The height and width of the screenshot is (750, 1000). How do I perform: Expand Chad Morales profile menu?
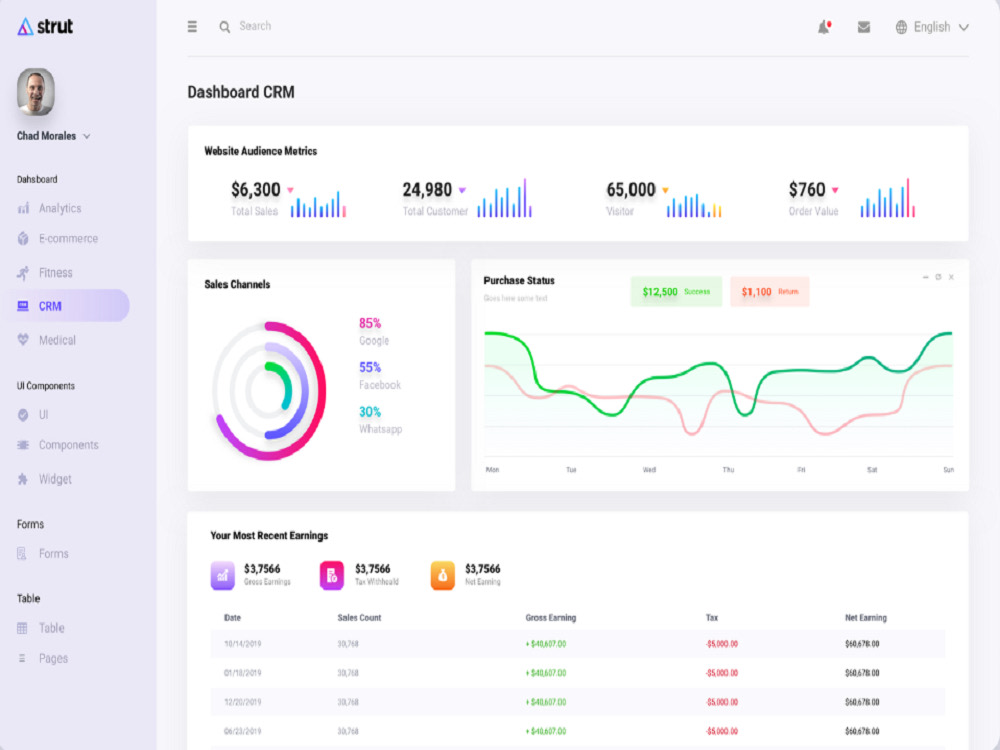click(x=87, y=136)
